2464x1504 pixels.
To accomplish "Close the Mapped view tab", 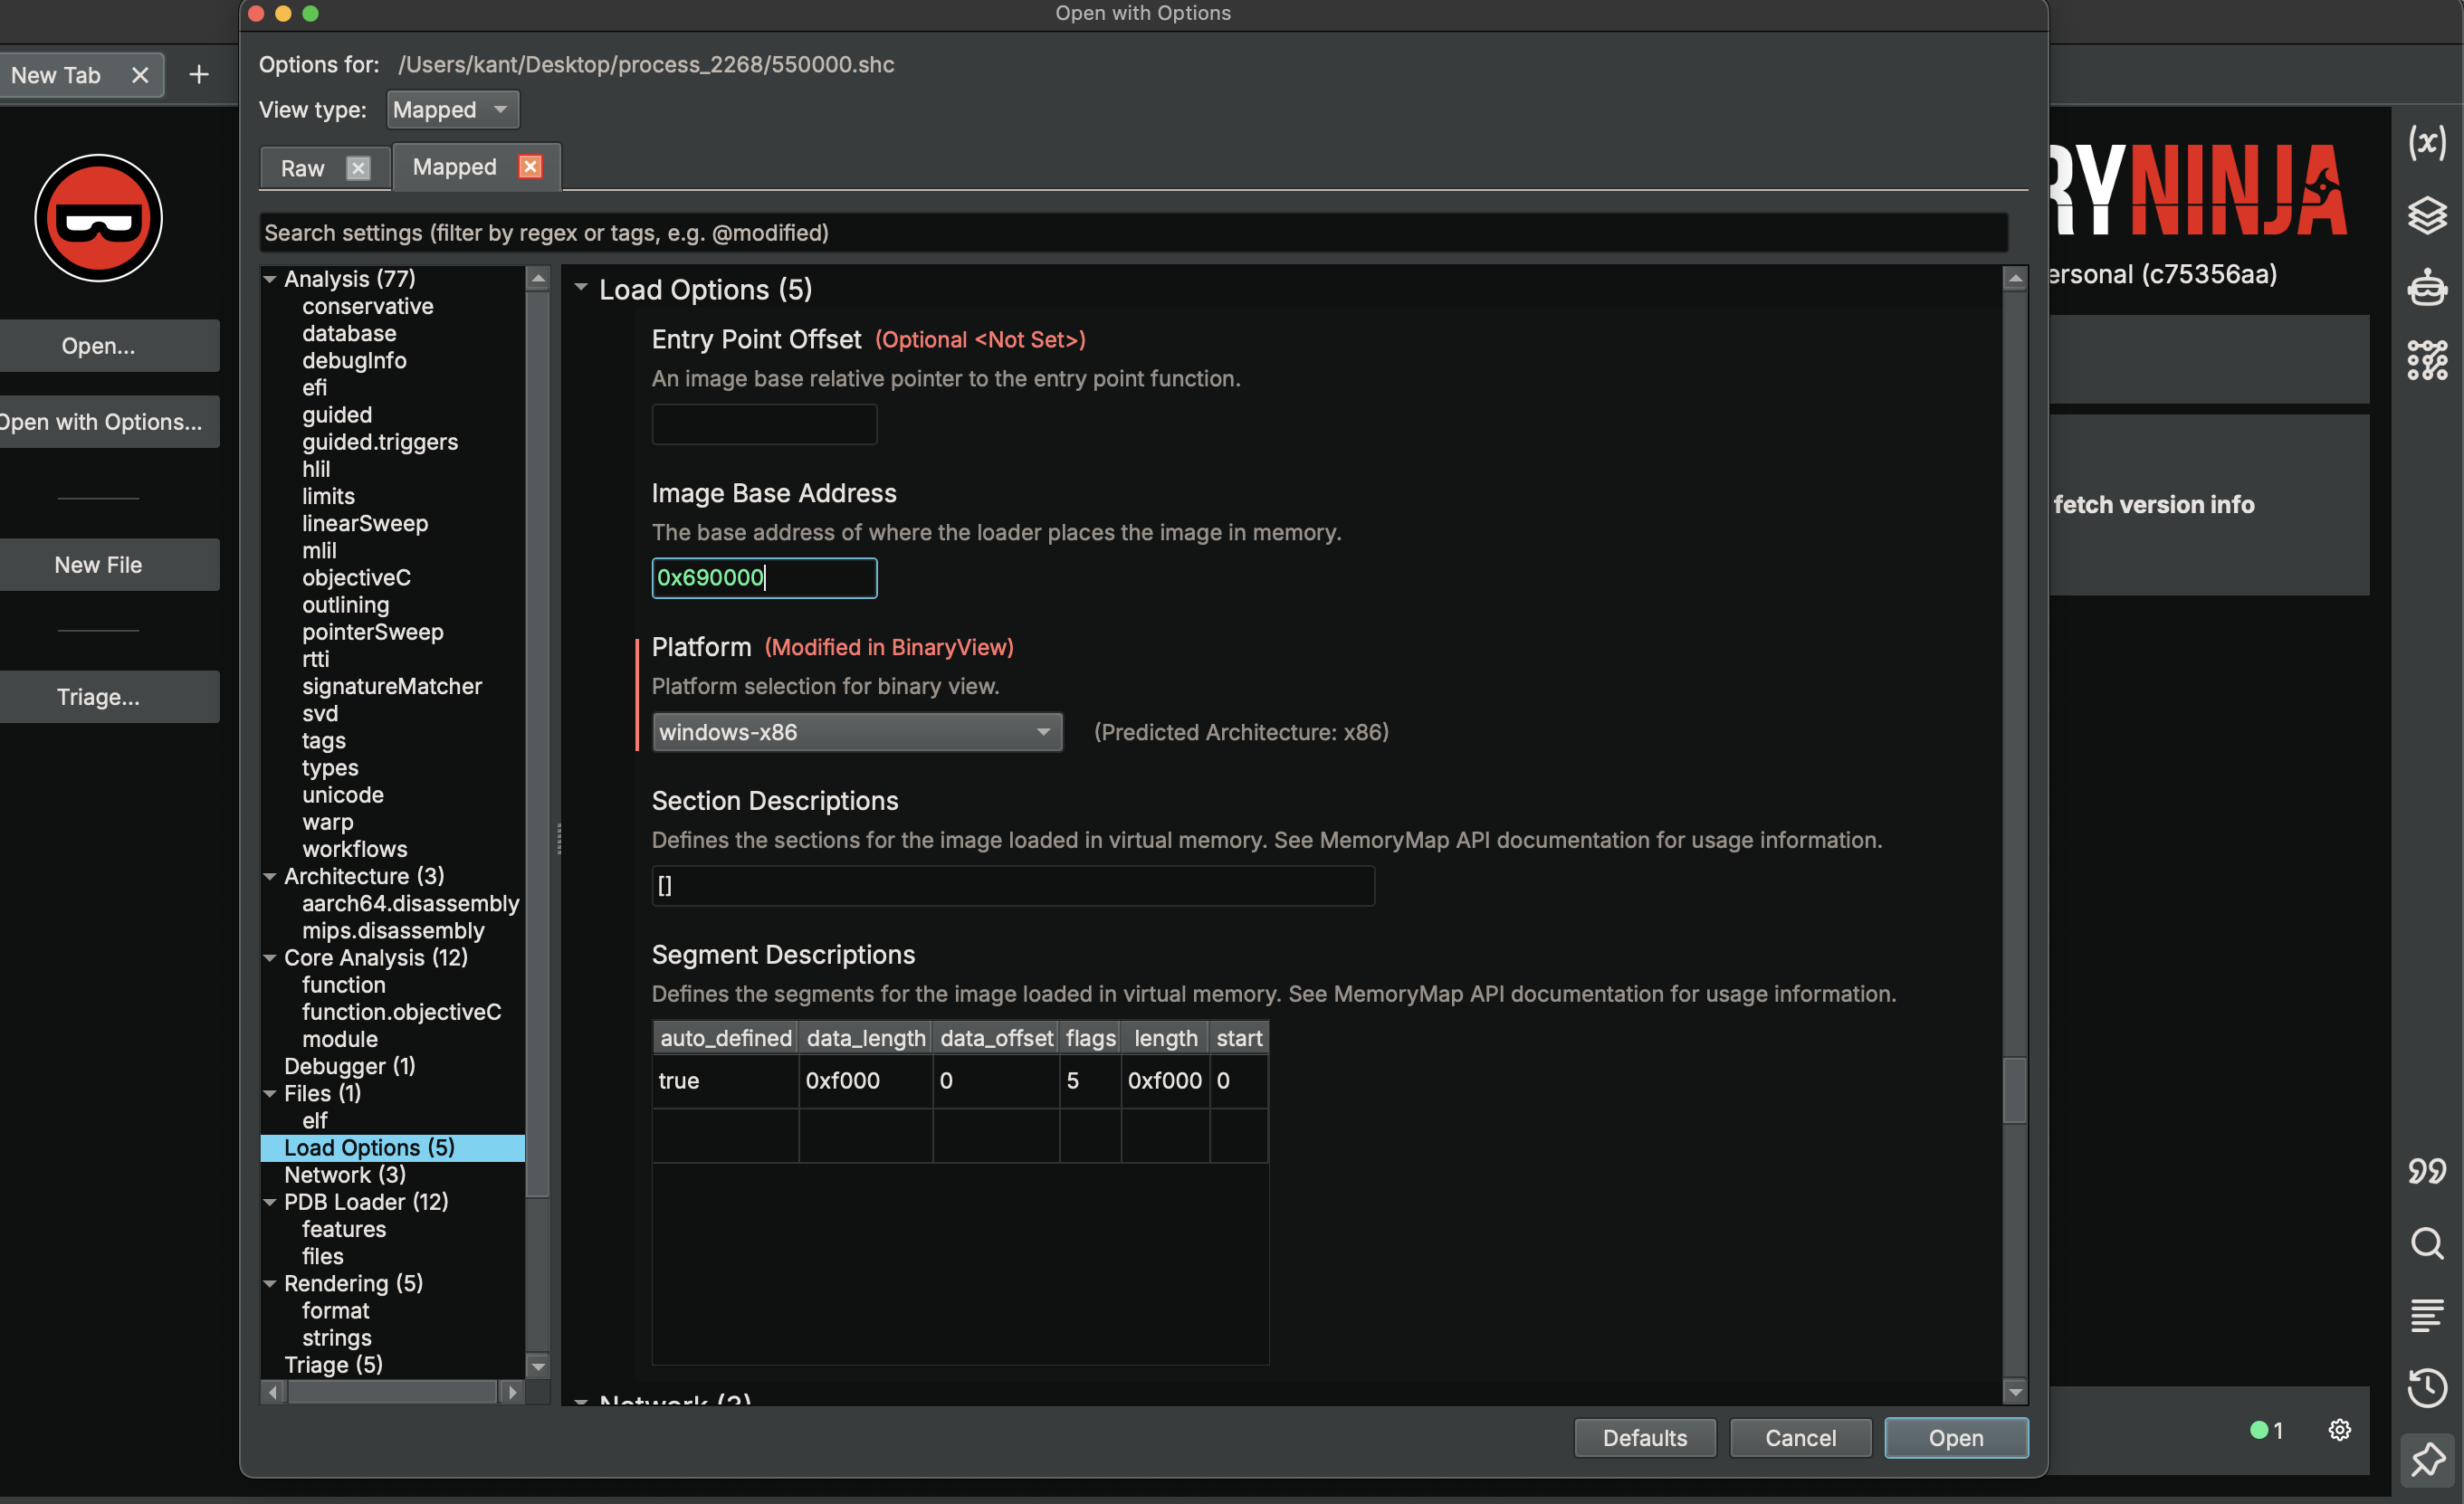I will pos(530,167).
